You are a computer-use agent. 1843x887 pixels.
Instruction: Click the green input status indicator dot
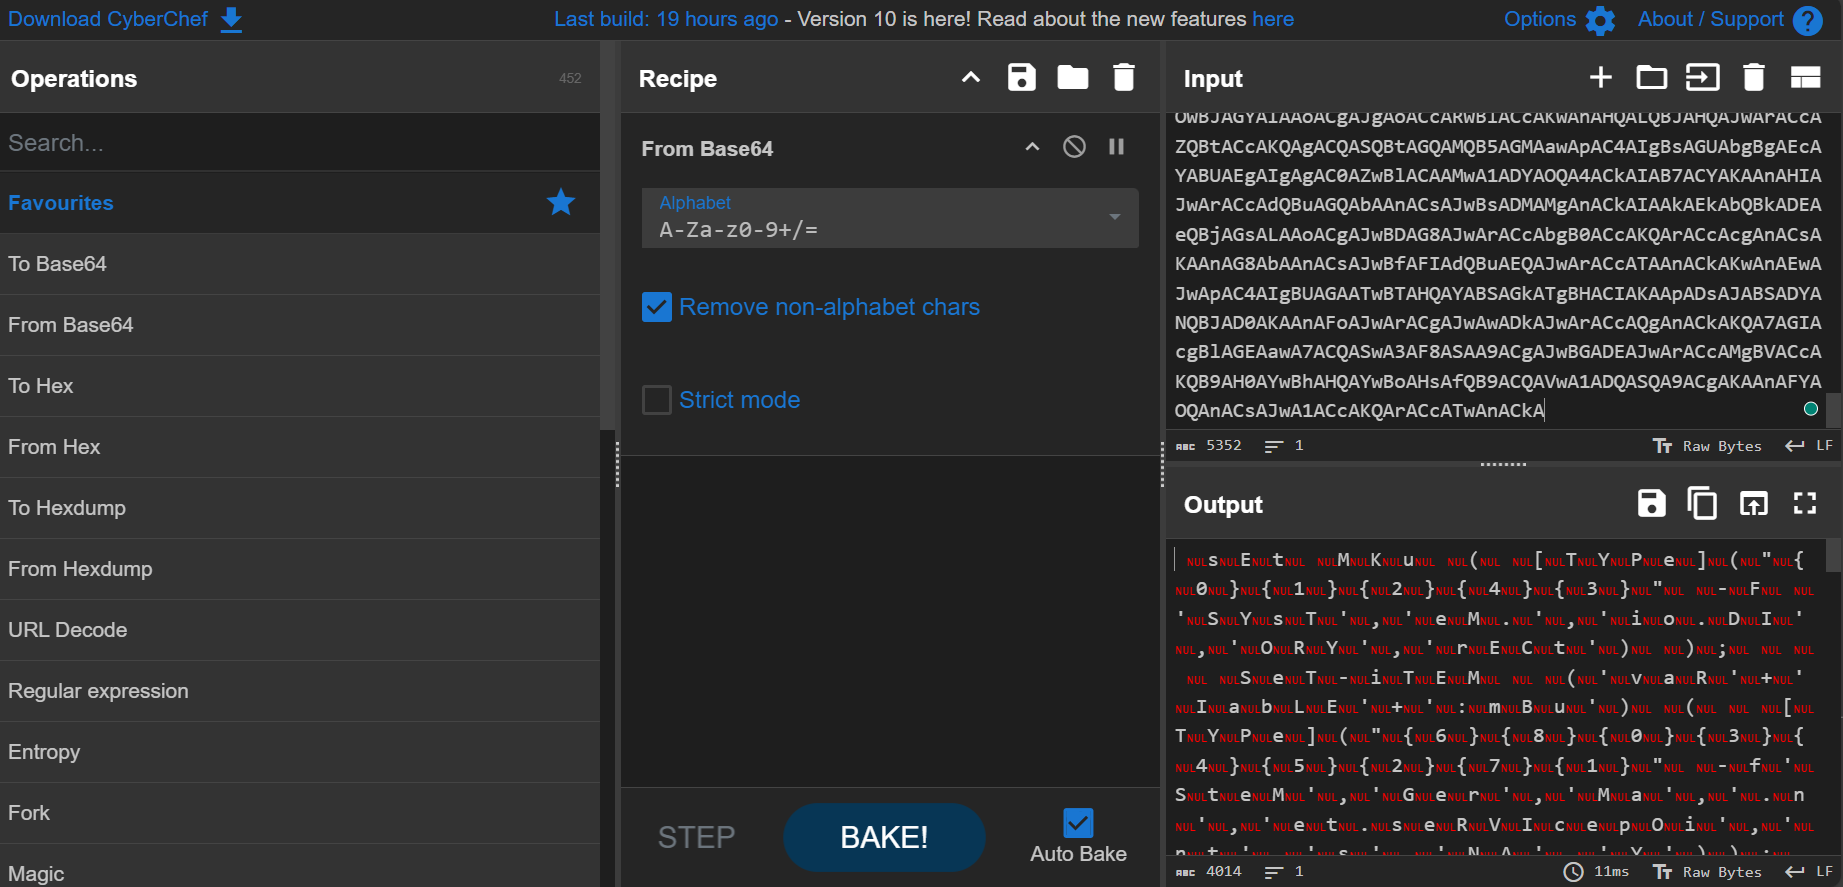coord(1810,409)
